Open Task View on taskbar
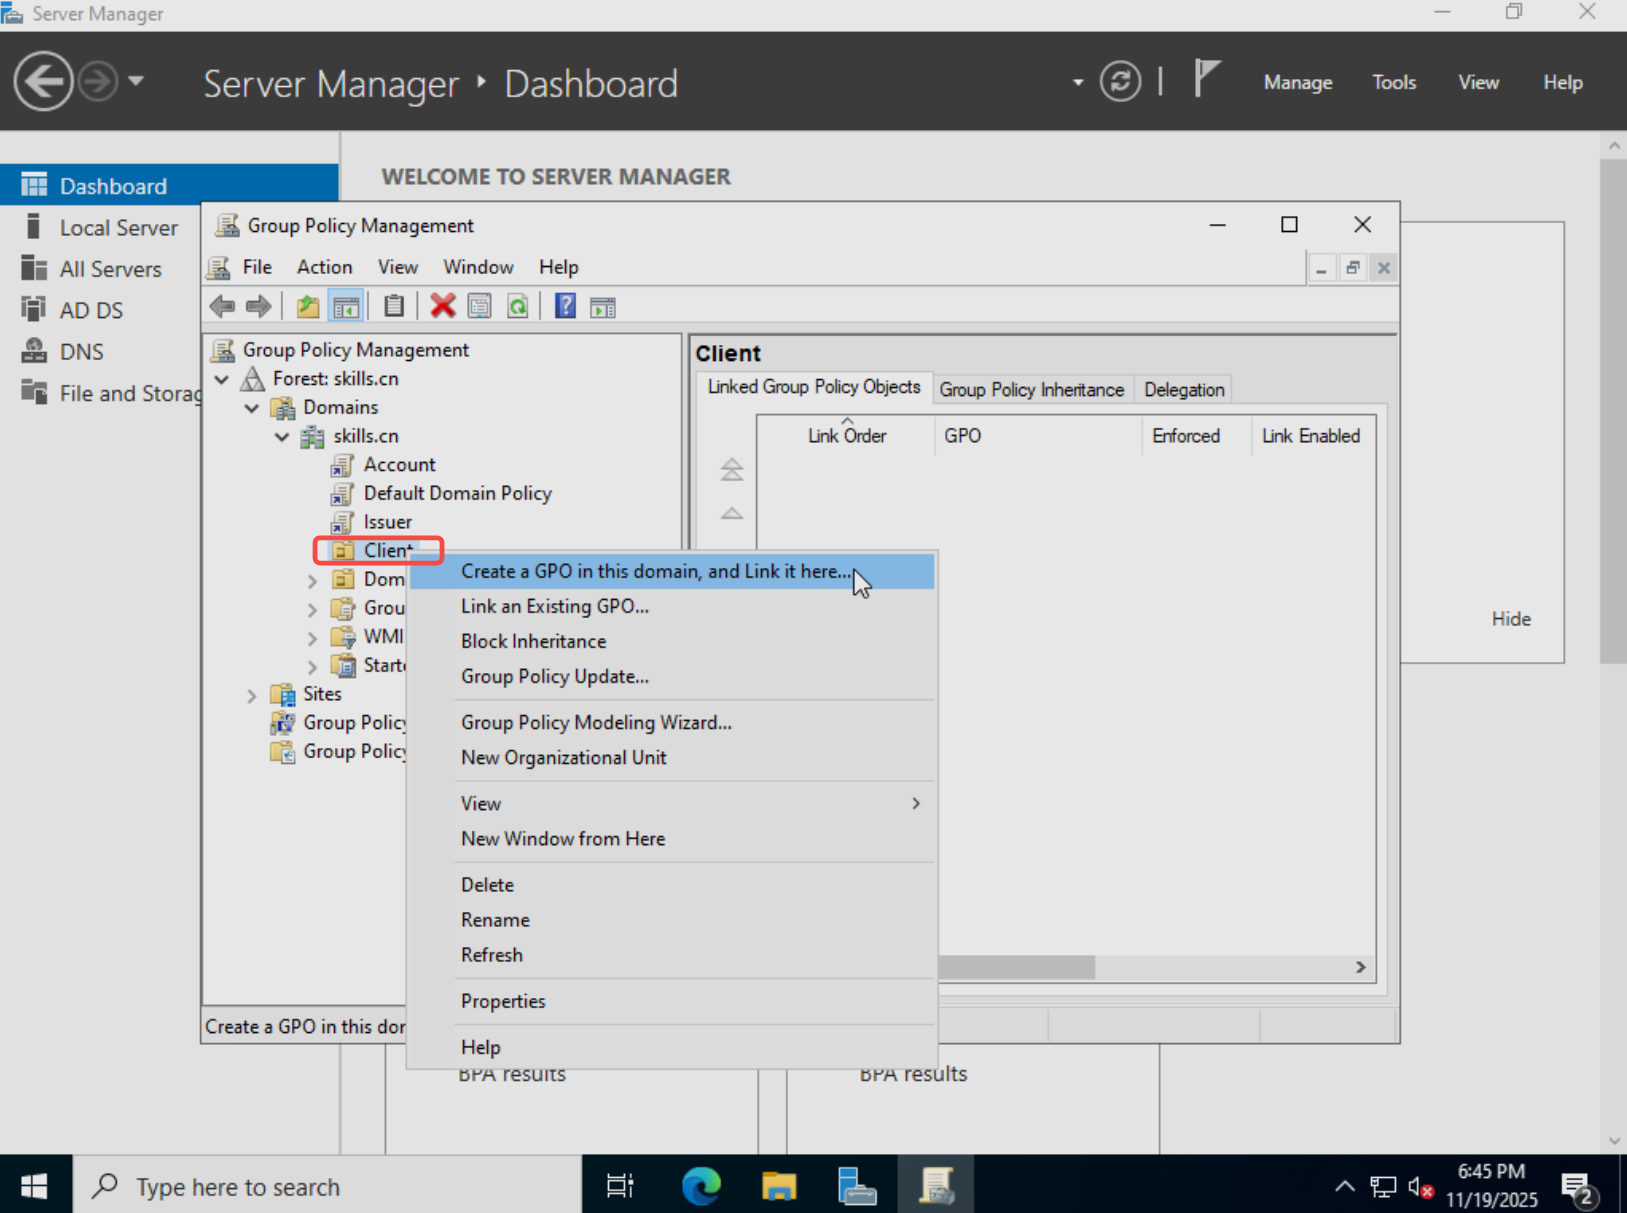Image resolution: width=1627 pixels, height=1213 pixels. click(x=620, y=1186)
